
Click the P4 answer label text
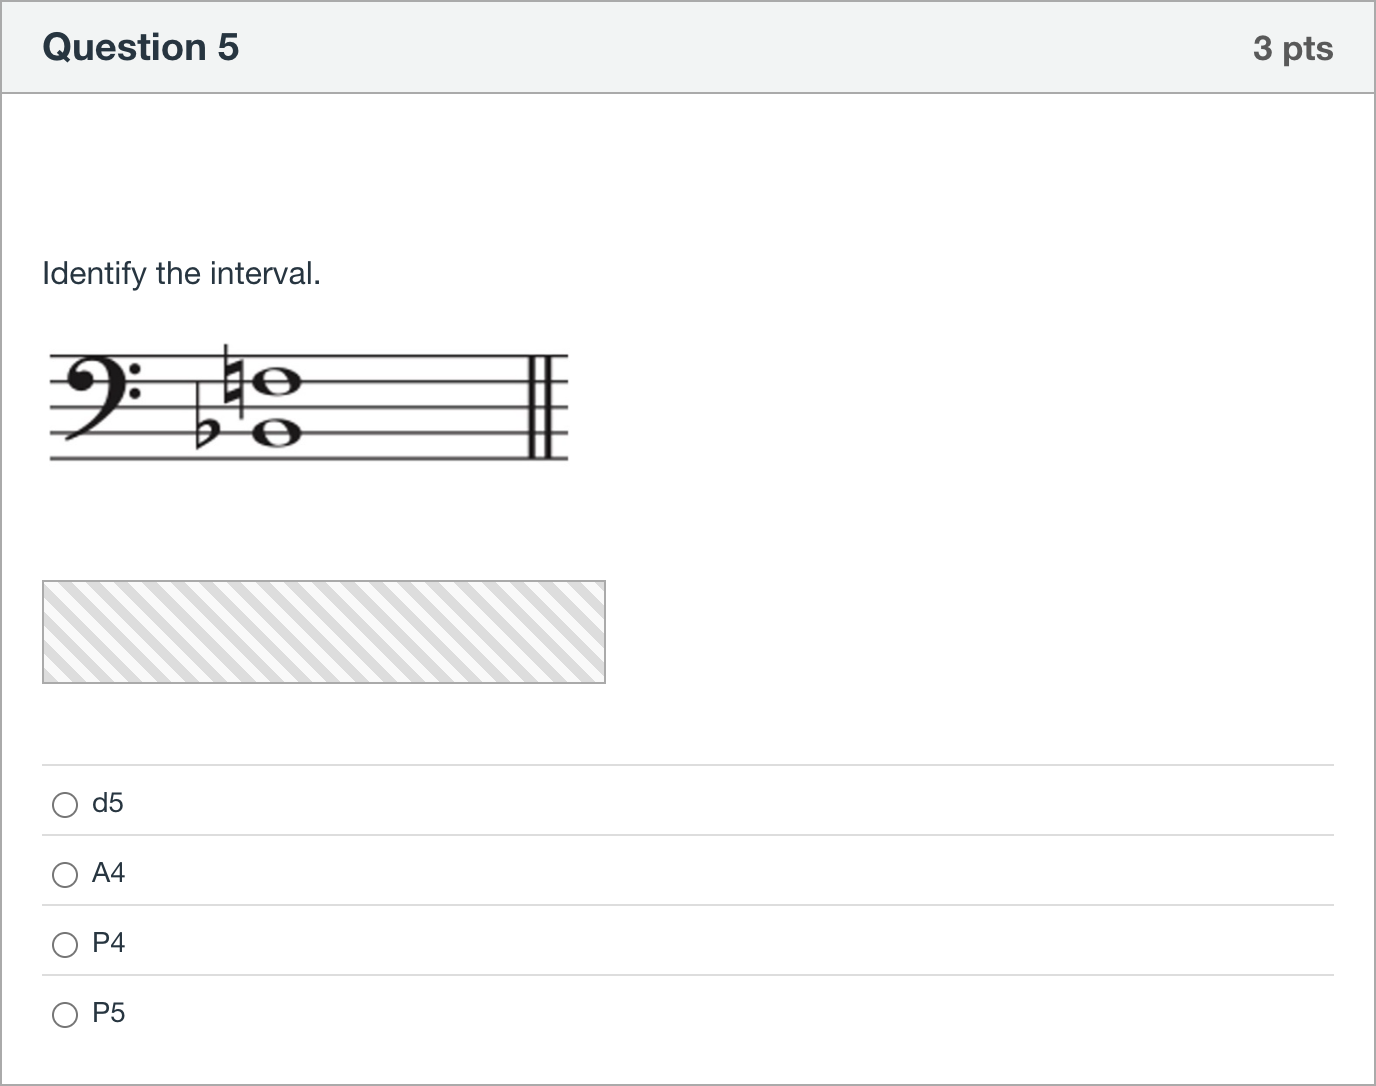108,943
